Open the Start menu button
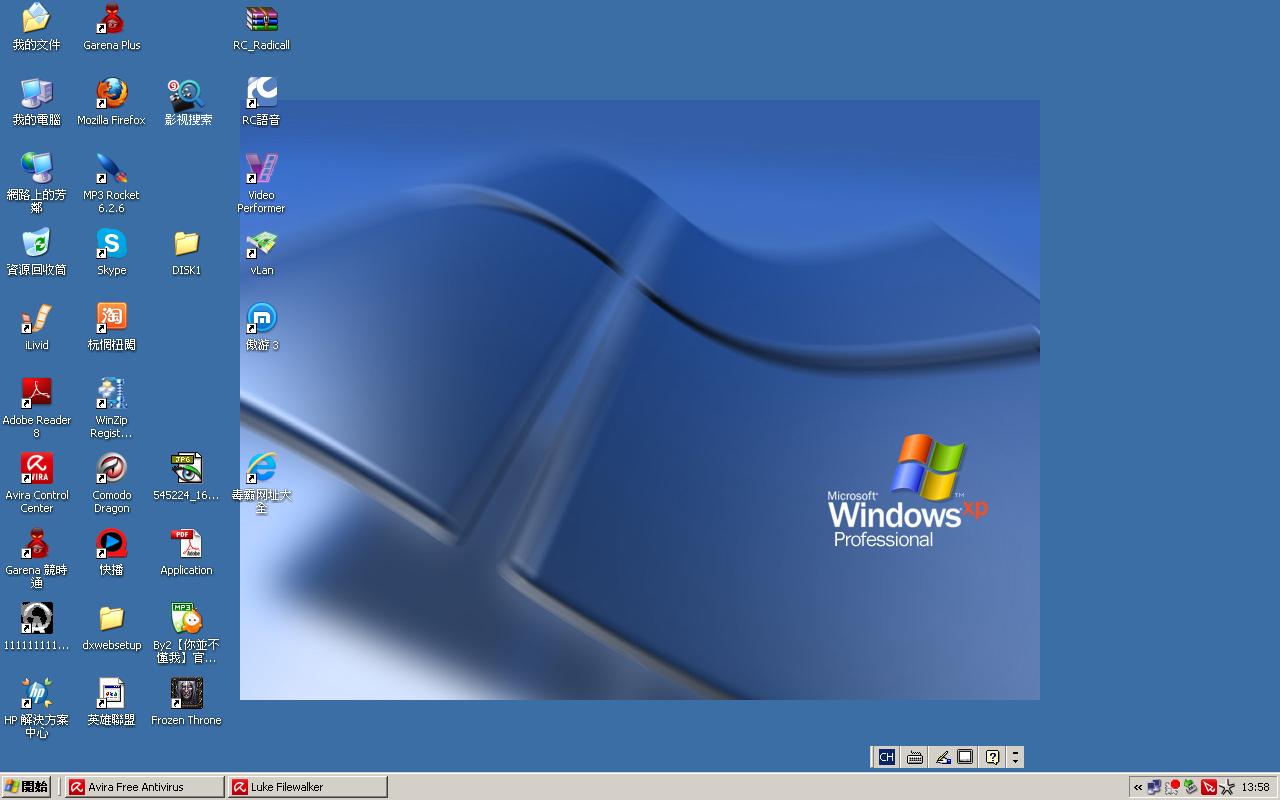Image resolution: width=1280 pixels, height=800 pixels. 27,787
